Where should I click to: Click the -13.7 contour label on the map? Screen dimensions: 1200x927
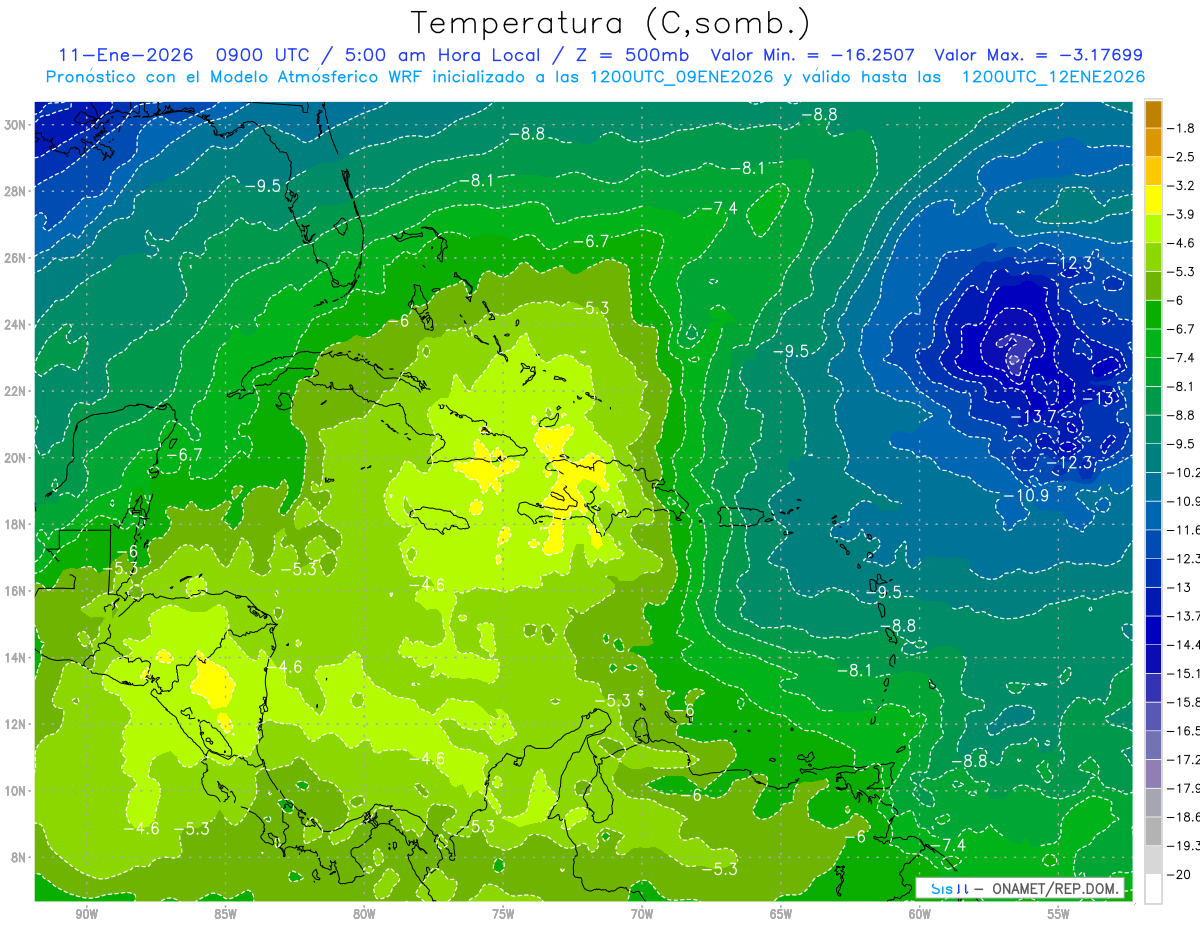point(1034,415)
